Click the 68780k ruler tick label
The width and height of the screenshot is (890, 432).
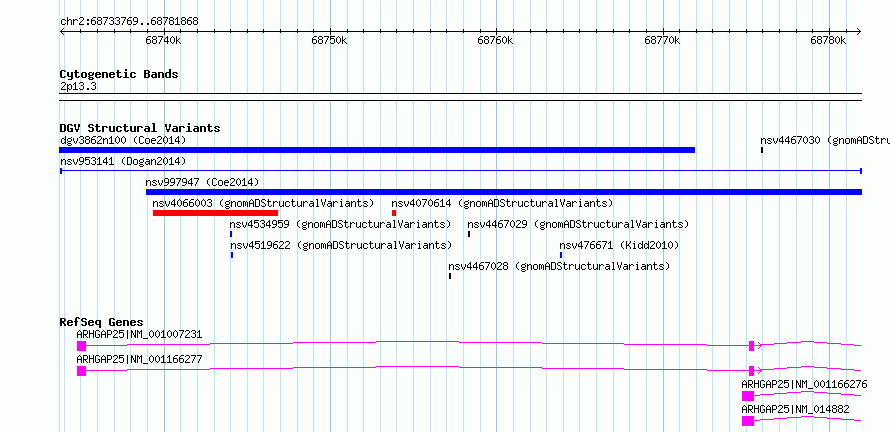click(x=828, y=40)
